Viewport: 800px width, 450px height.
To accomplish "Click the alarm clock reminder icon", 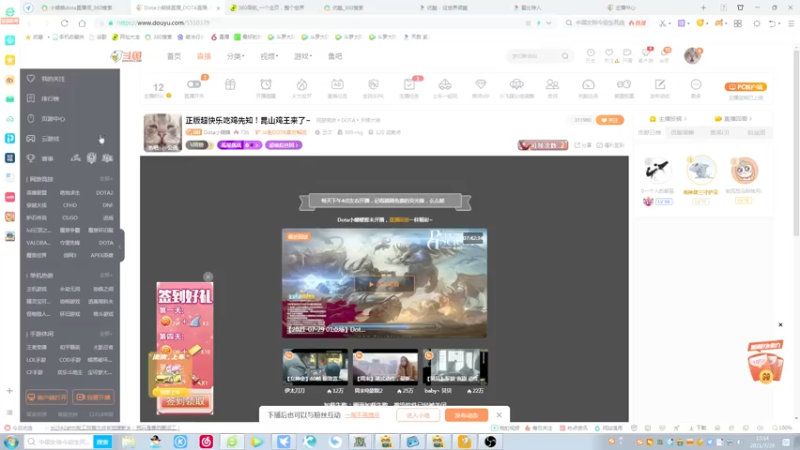I will (266, 84).
